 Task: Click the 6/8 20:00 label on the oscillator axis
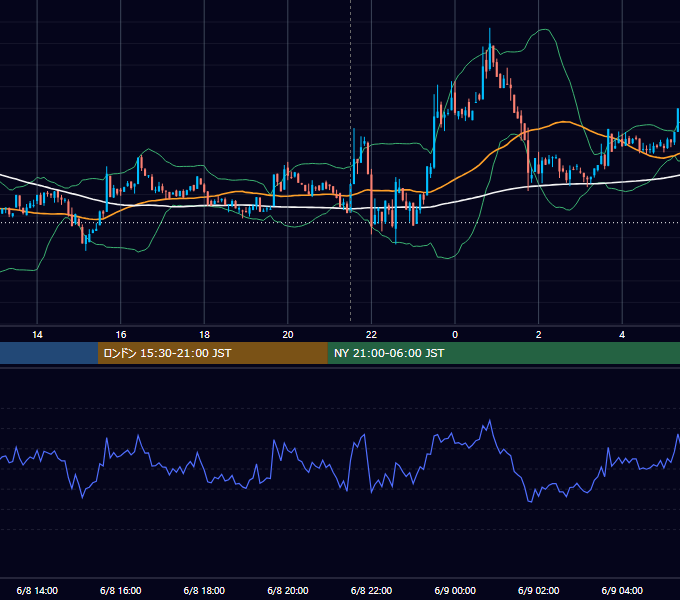pyautogui.click(x=288, y=590)
